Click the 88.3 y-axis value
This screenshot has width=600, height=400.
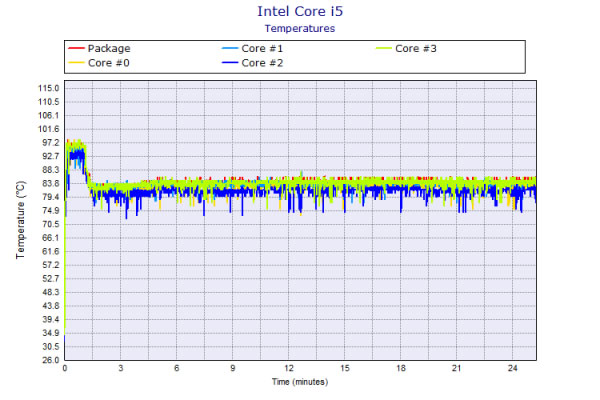(x=51, y=170)
